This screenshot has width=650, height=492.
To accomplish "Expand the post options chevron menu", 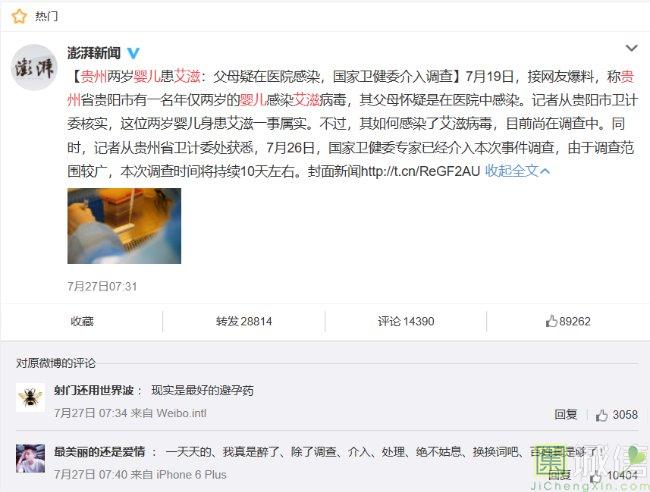I will (x=631, y=48).
